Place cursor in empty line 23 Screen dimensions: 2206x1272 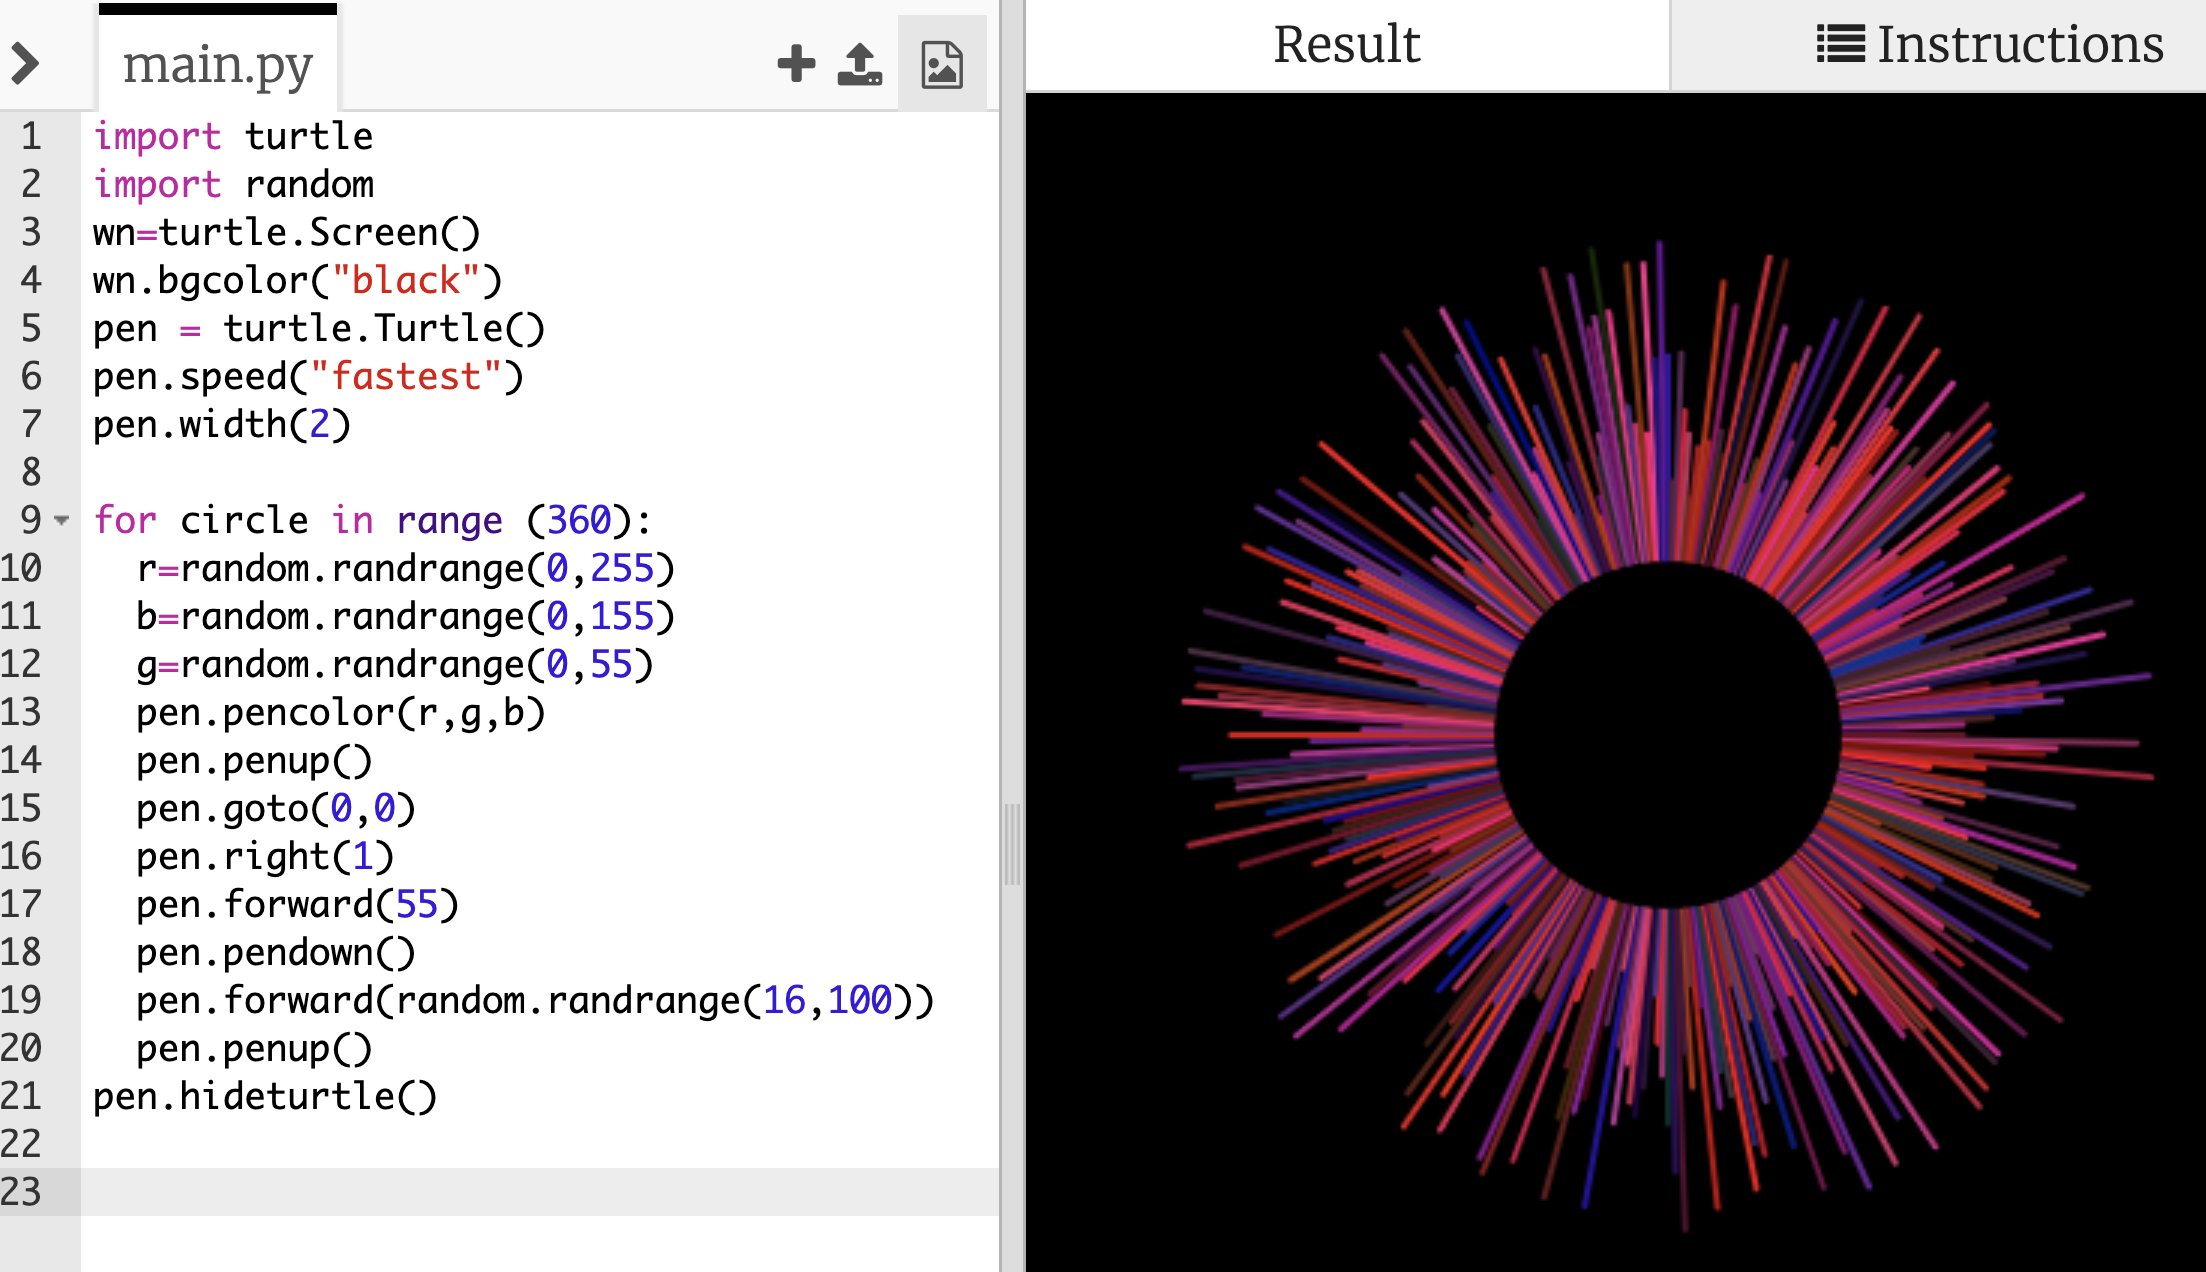click(x=500, y=1192)
